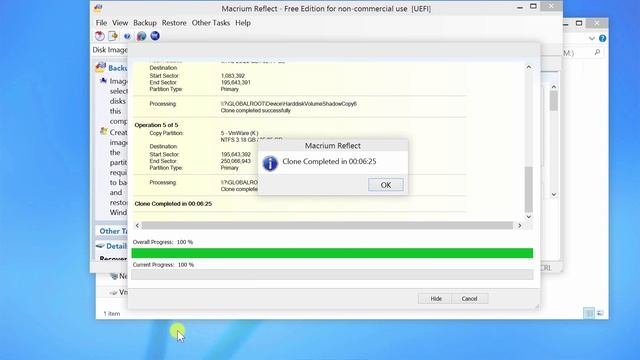The image size is (640, 360).
Task: Click the search magnifier in Explorer window
Action: 597,52
